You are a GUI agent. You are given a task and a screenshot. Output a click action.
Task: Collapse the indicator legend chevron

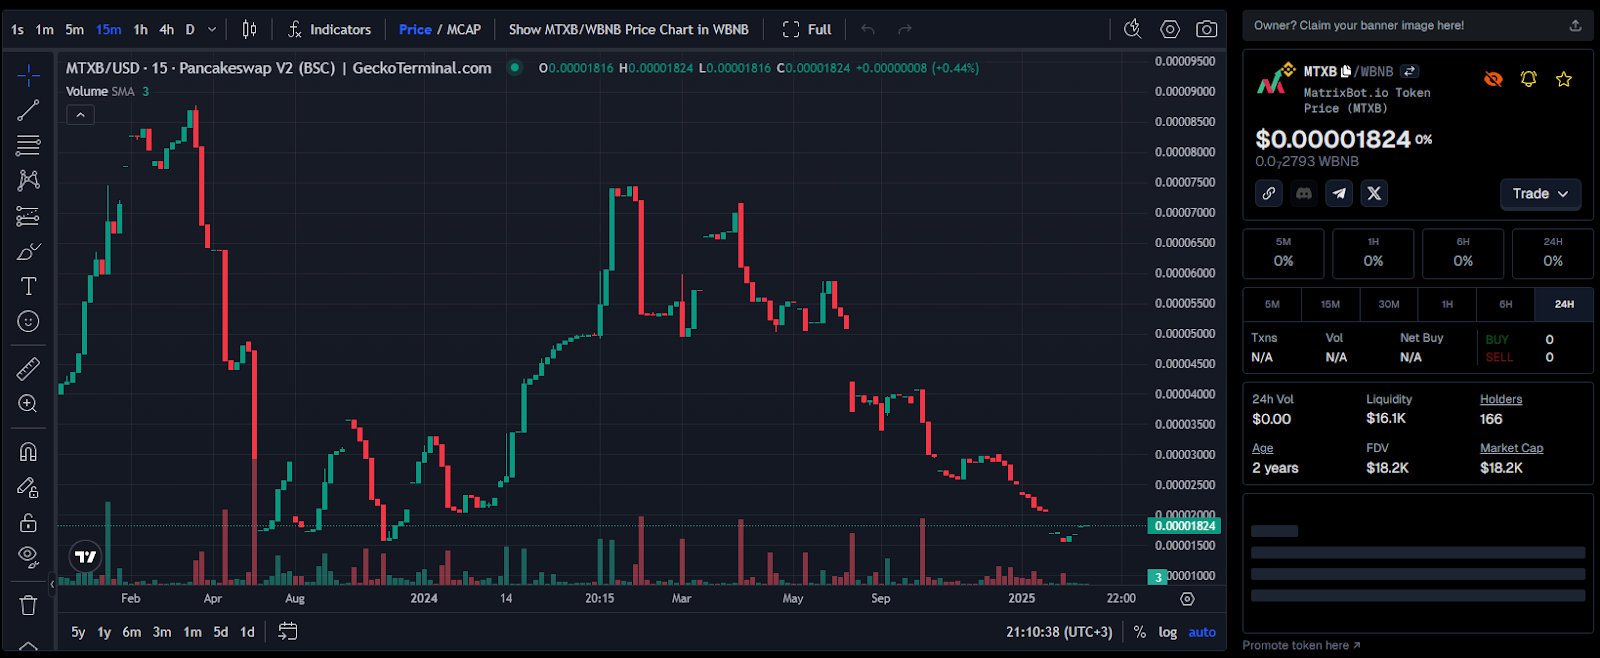pyautogui.click(x=80, y=115)
